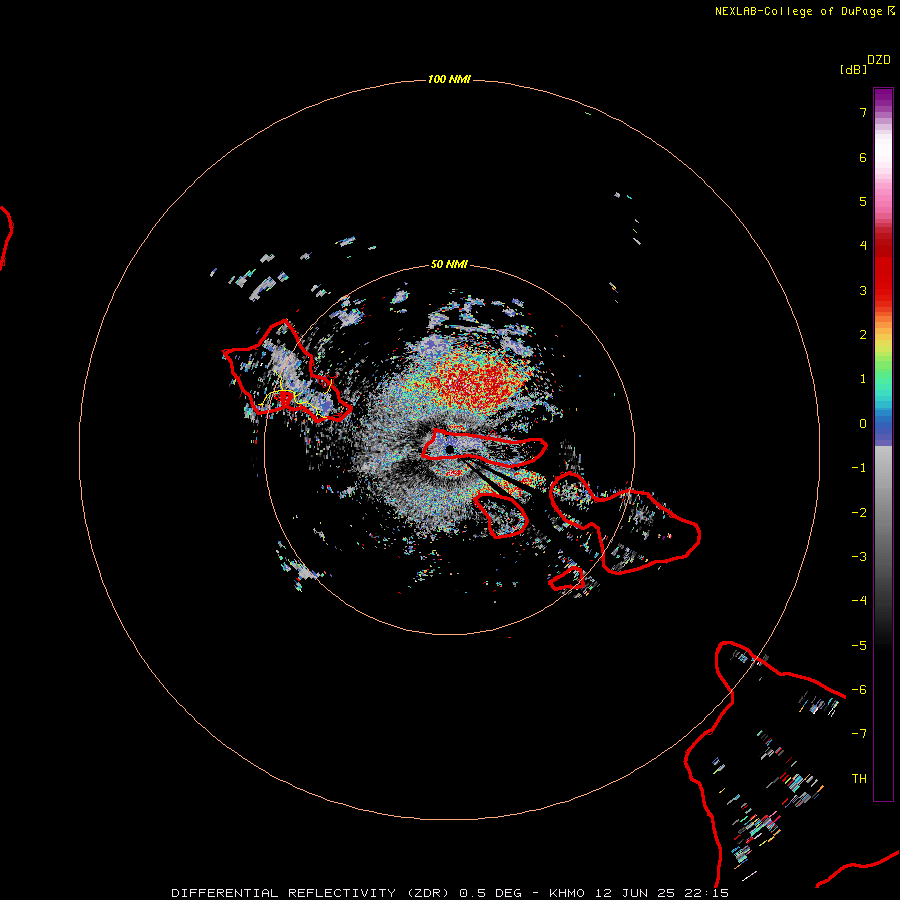Click the -7 value on color scale

pyautogui.click(x=859, y=734)
